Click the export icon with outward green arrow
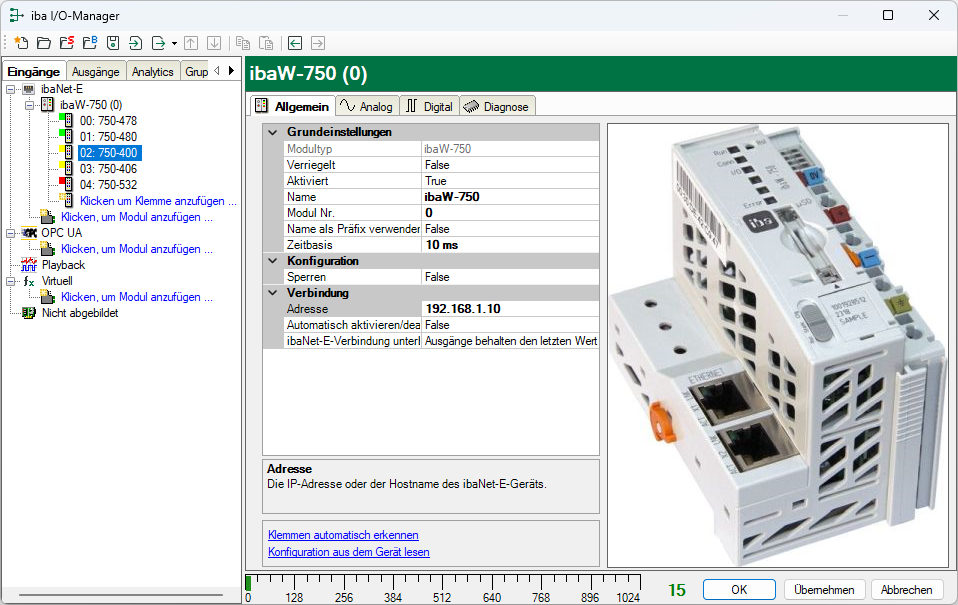The width and height of the screenshot is (958, 605). (x=158, y=43)
